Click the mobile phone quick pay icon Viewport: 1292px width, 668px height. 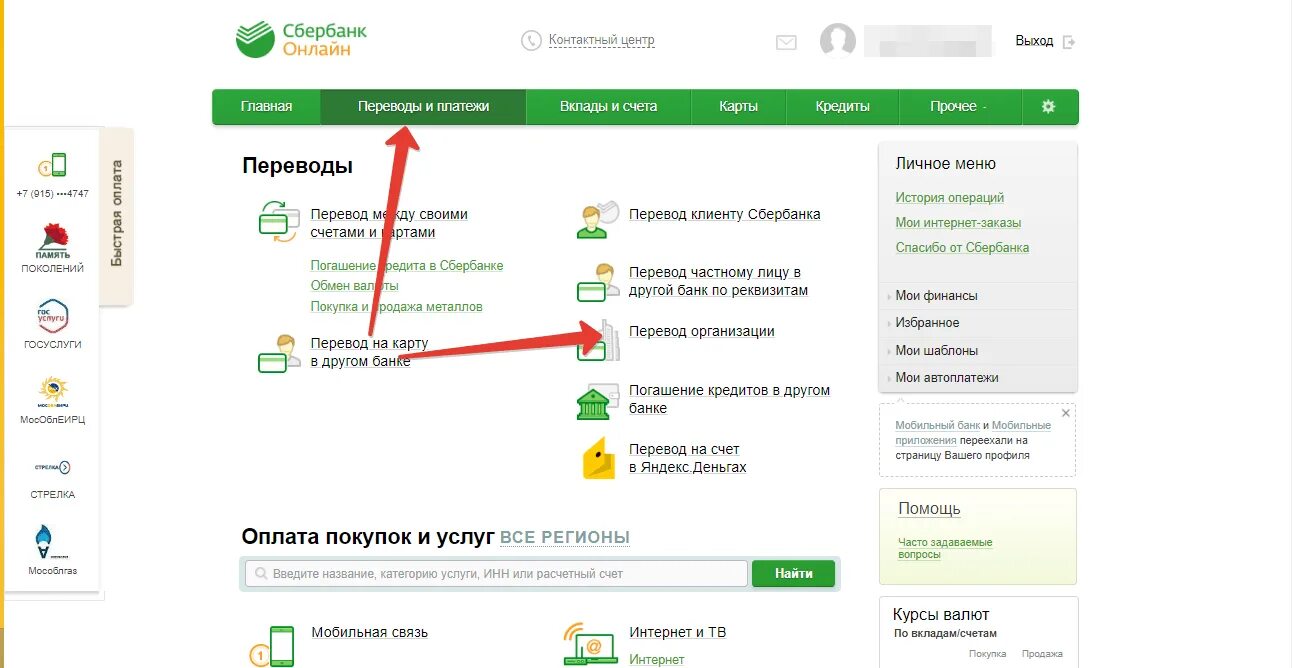coord(52,166)
